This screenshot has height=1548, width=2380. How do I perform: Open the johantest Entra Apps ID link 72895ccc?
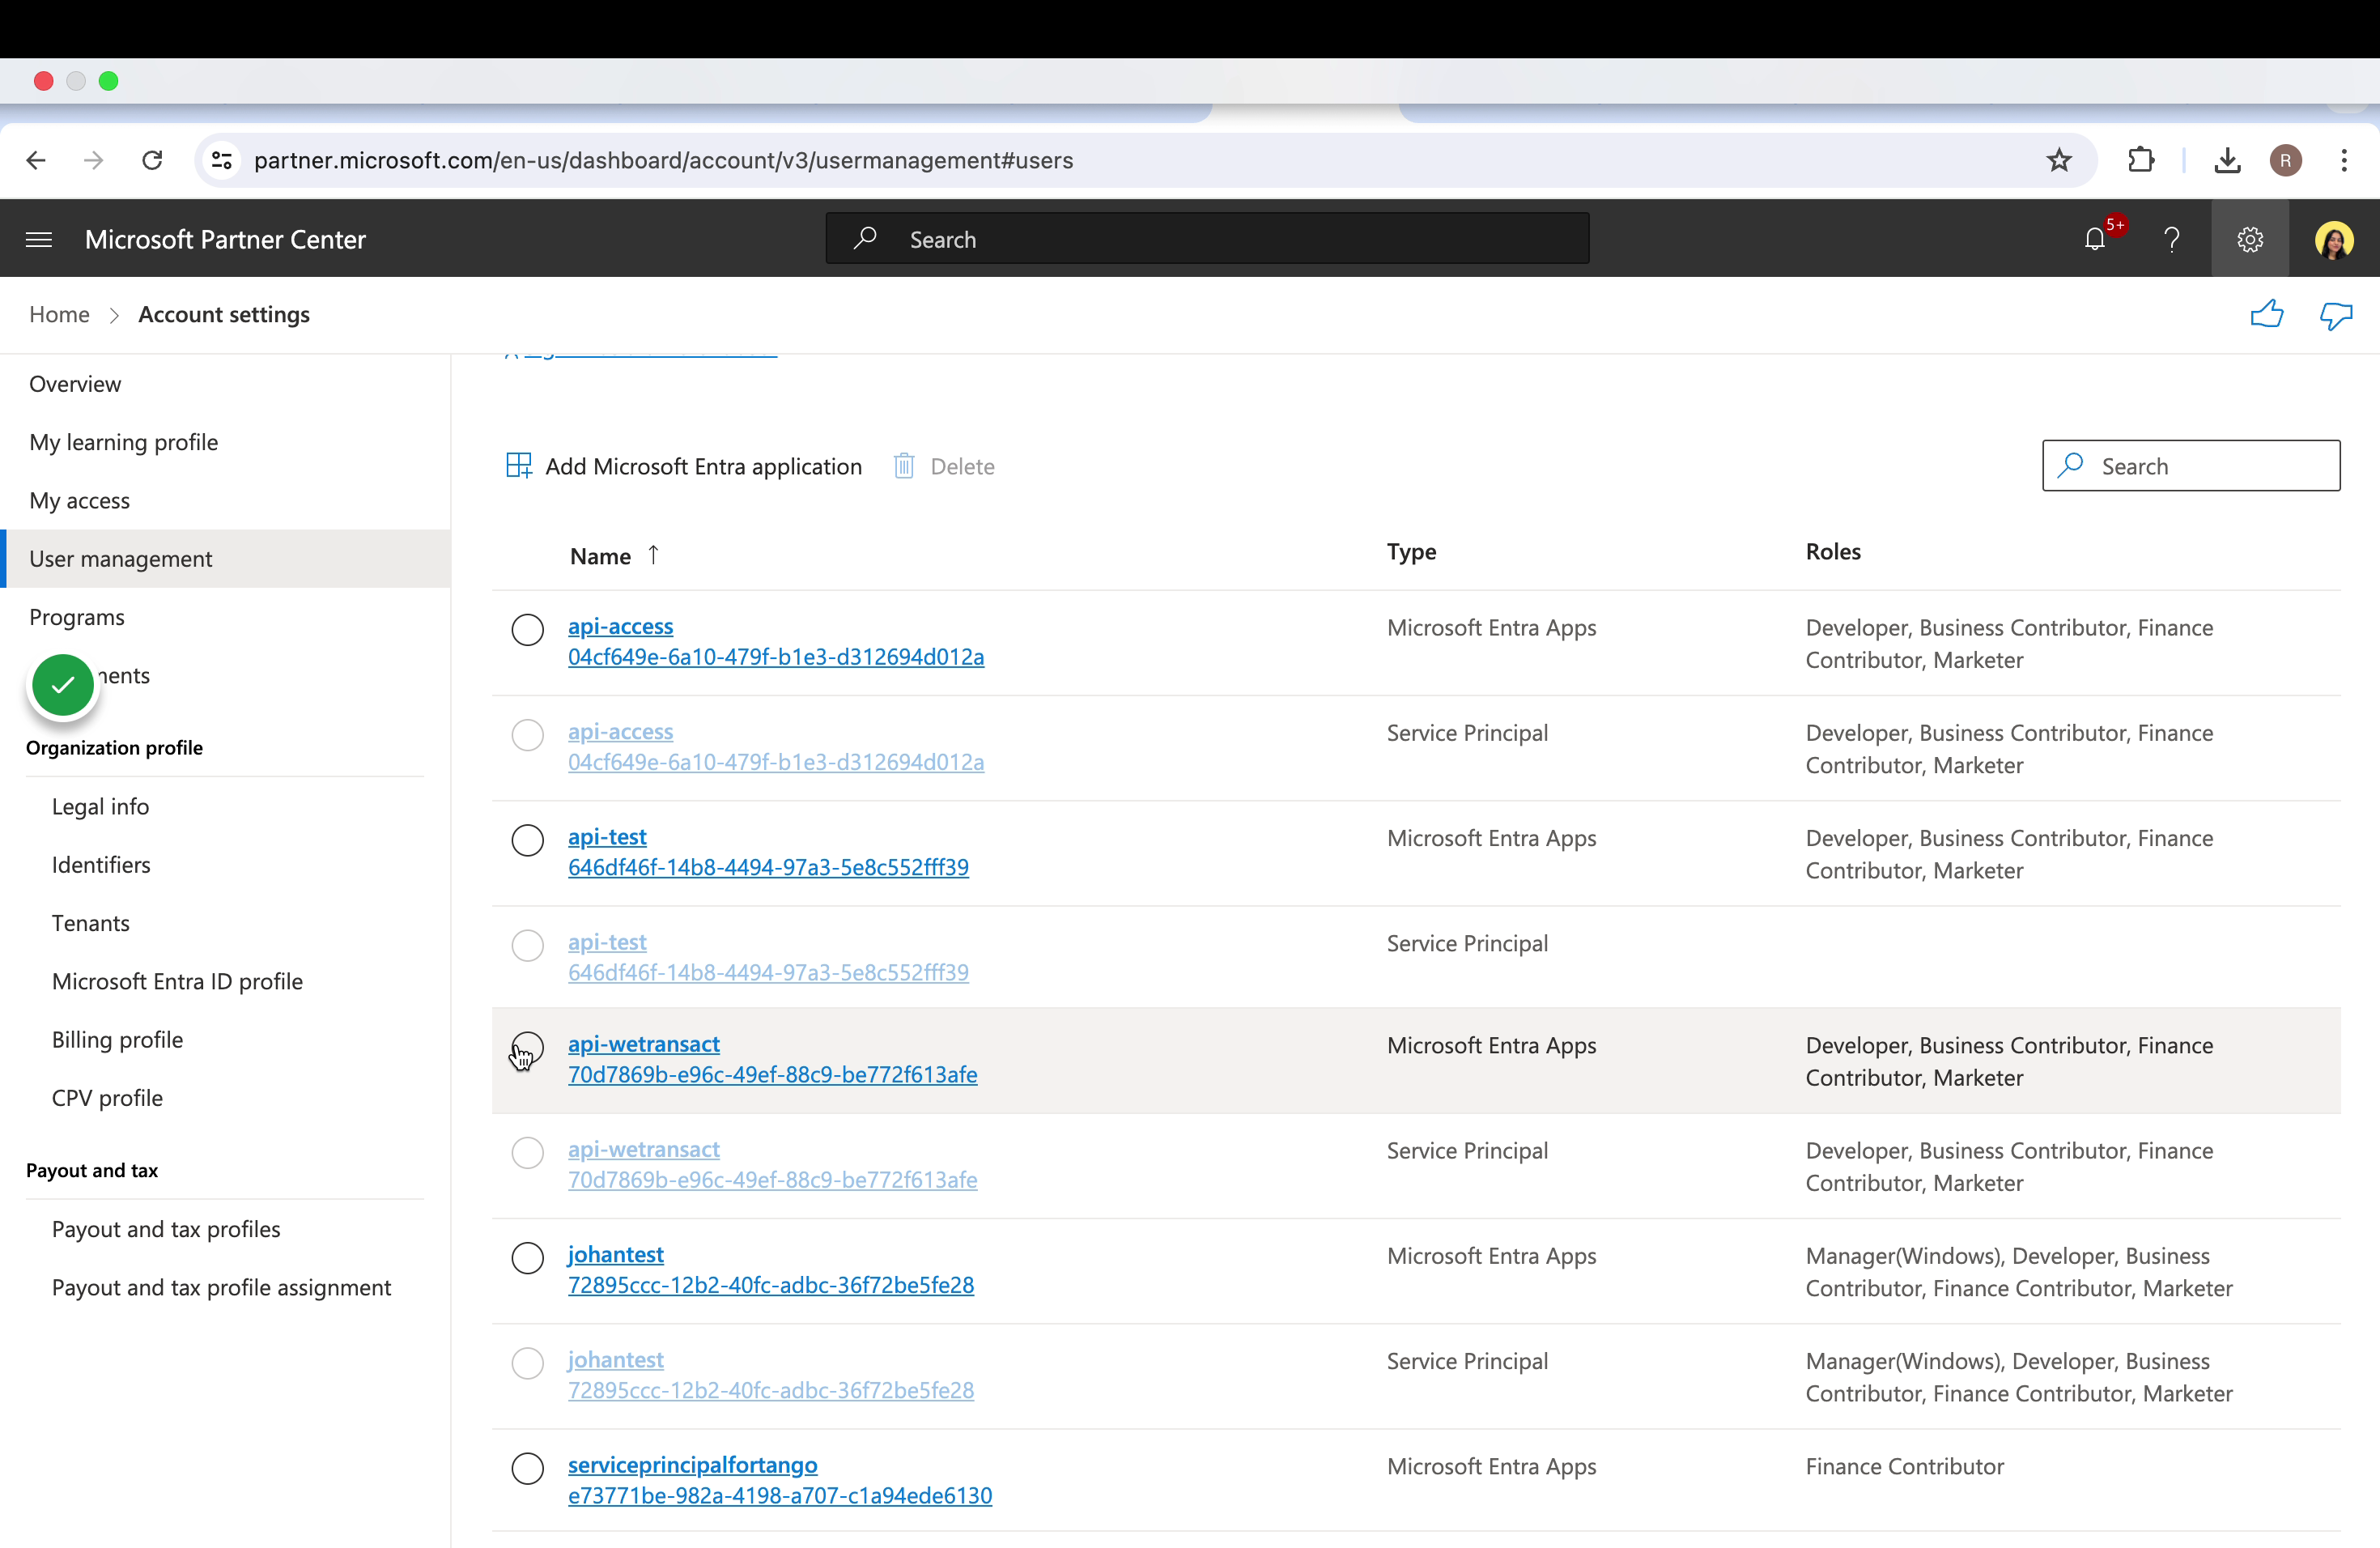771,1285
